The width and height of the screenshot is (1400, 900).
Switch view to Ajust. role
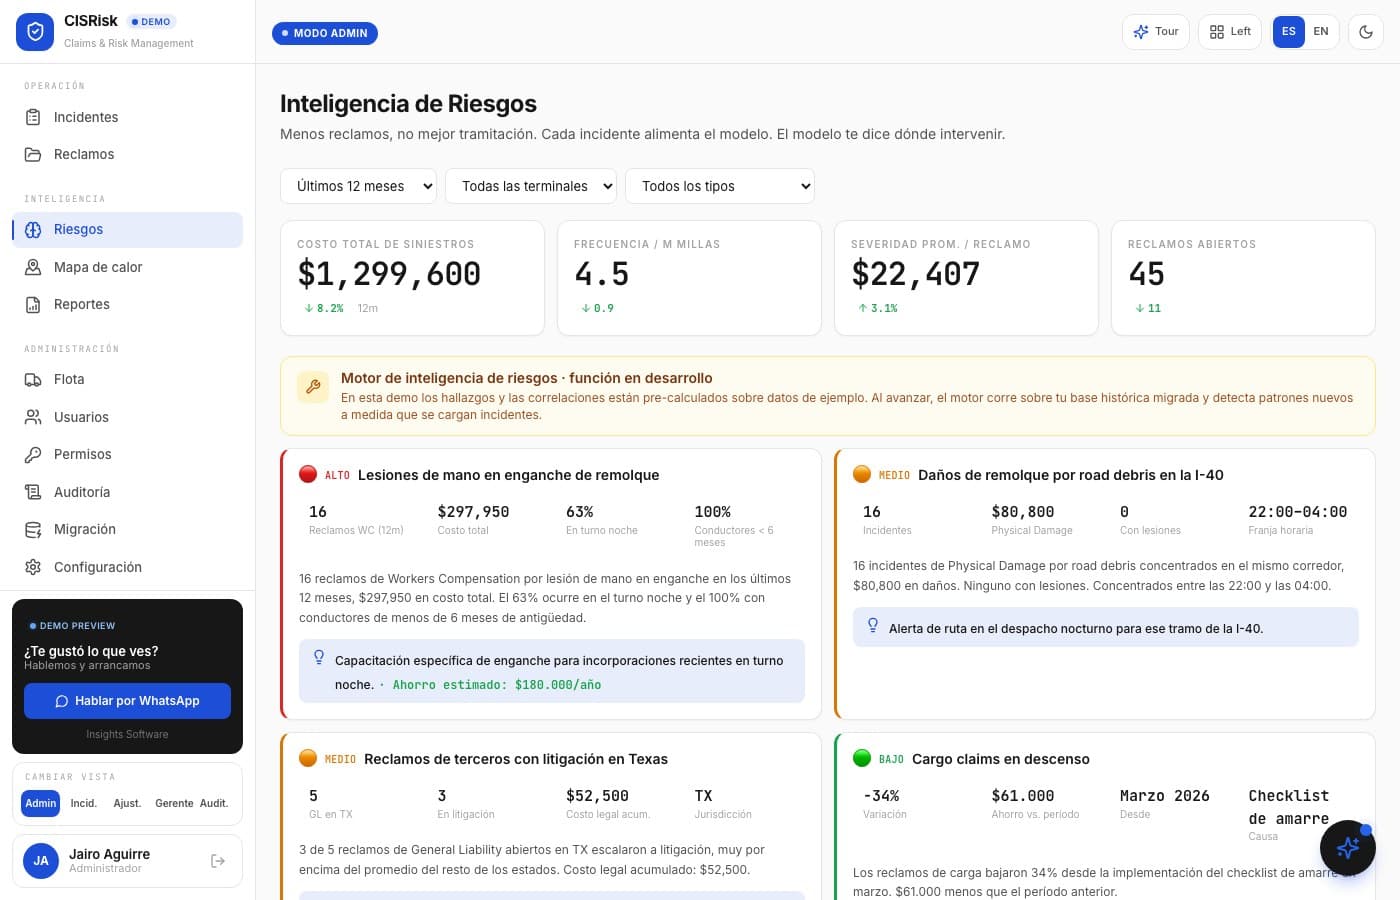(x=127, y=803)
